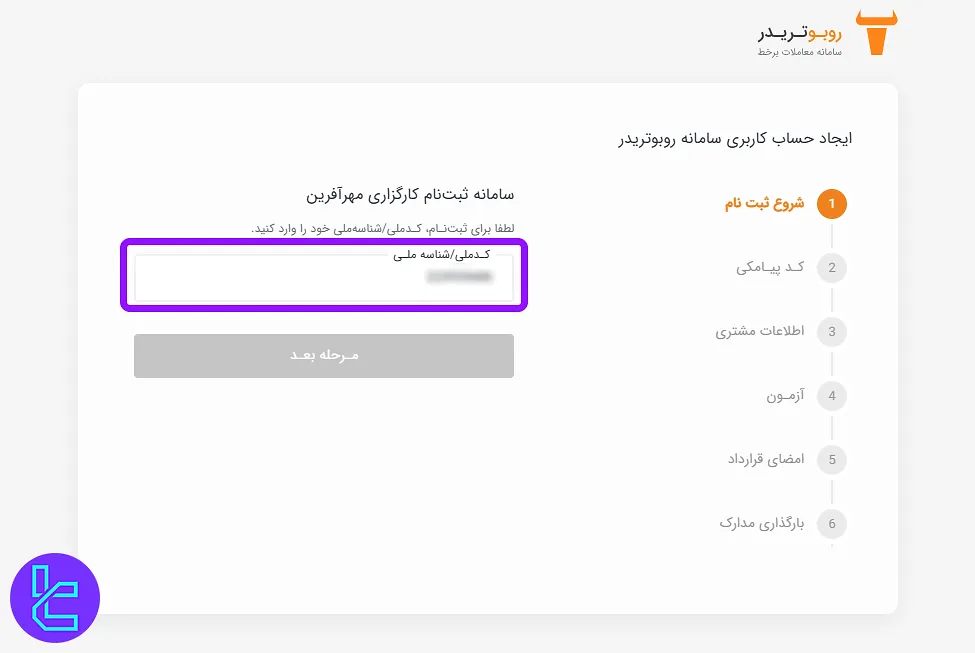Click step 6 circle بارگذاری مدارک

pyautogui.click(x=831, y=523)
